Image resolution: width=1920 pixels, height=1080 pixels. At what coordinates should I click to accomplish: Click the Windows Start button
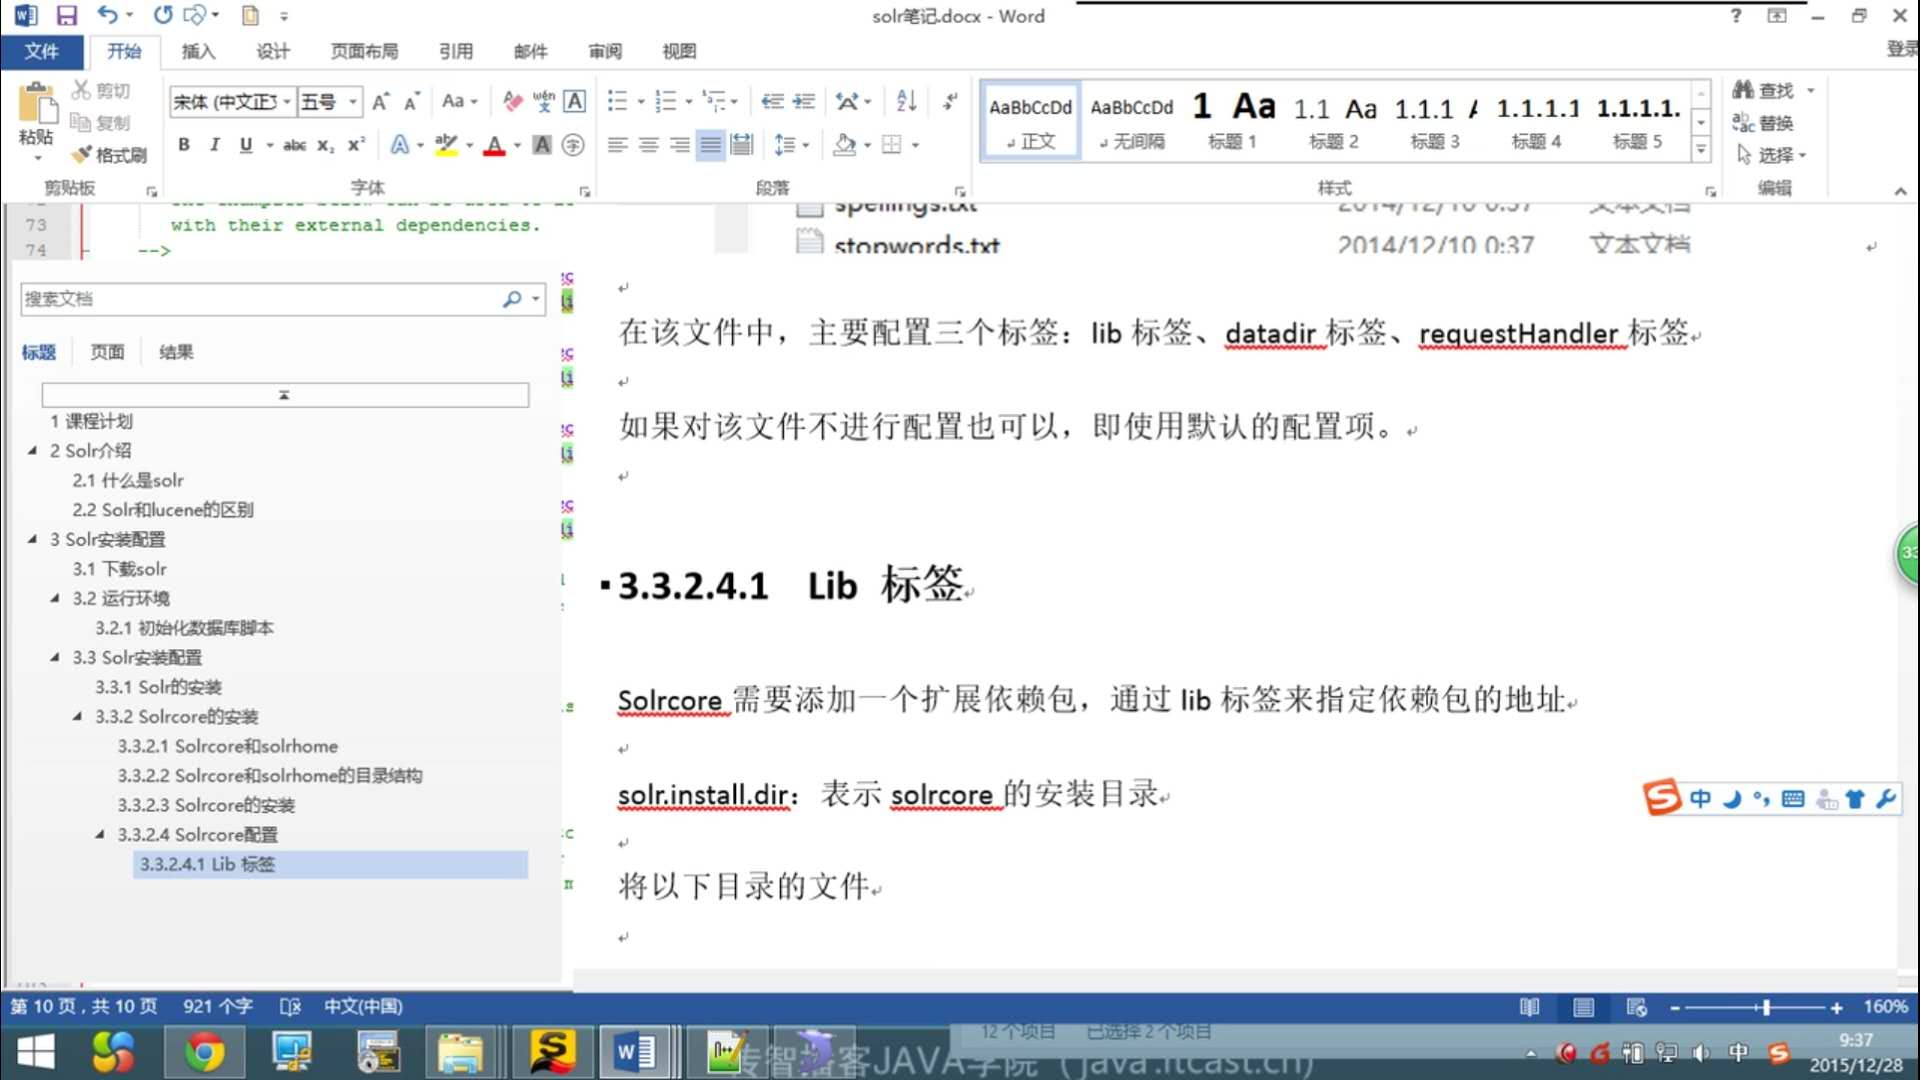[36, 1052]
